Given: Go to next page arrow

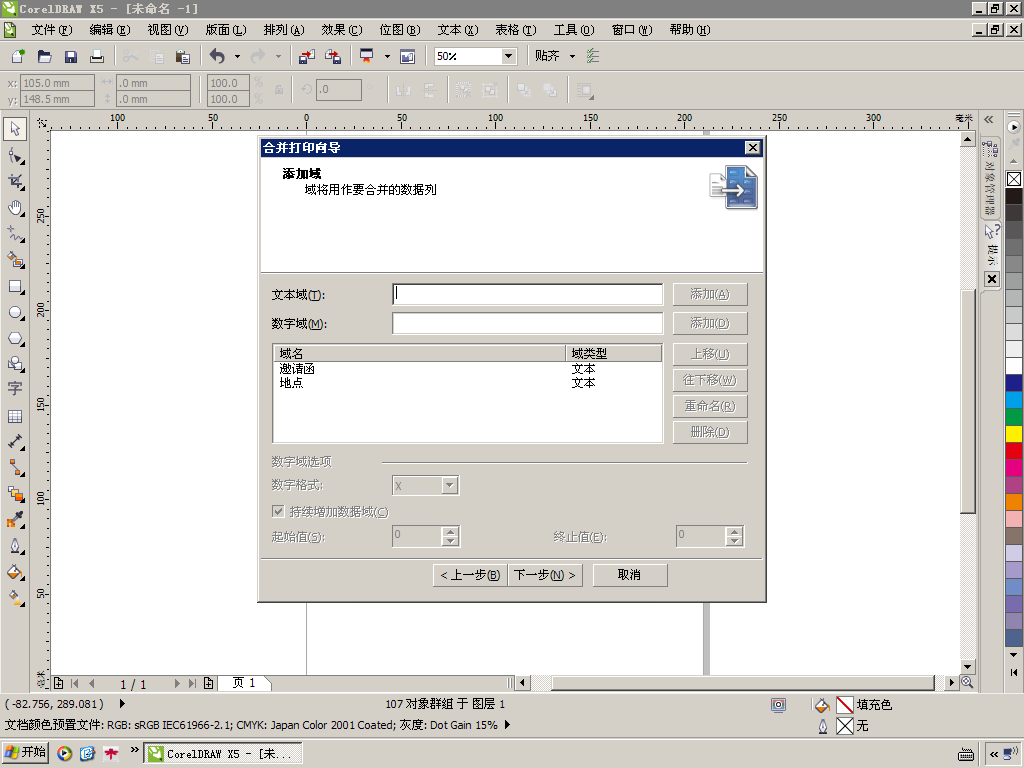Looking at the screenshot, I should click(x=177, y=683).
